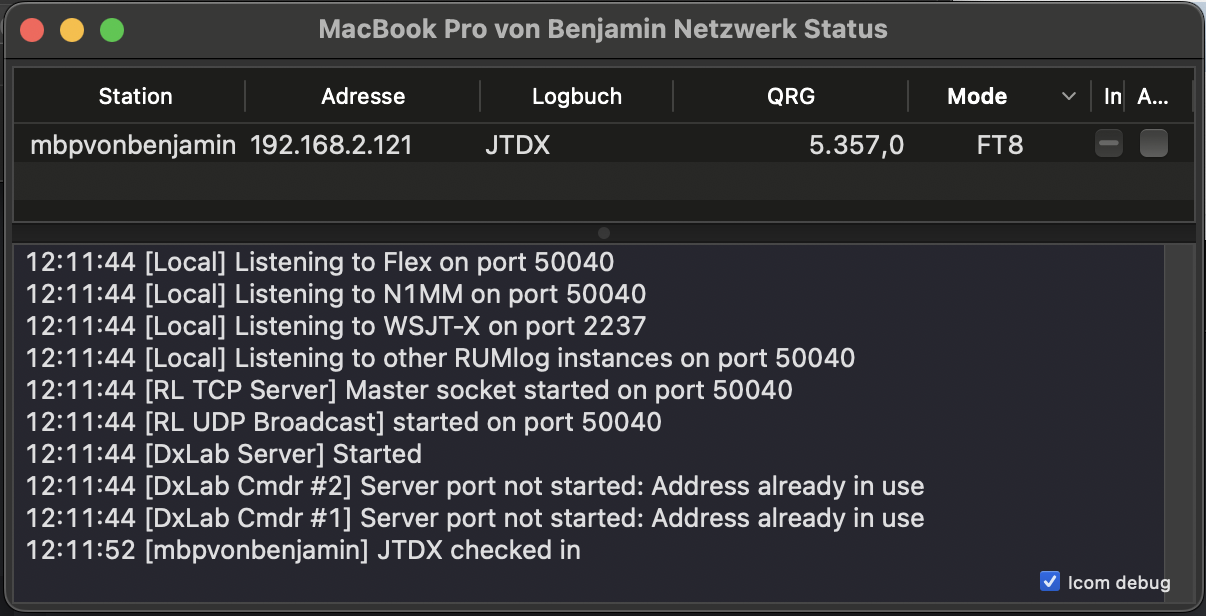Minimize the window with the yellow button

tap(72, 29)
